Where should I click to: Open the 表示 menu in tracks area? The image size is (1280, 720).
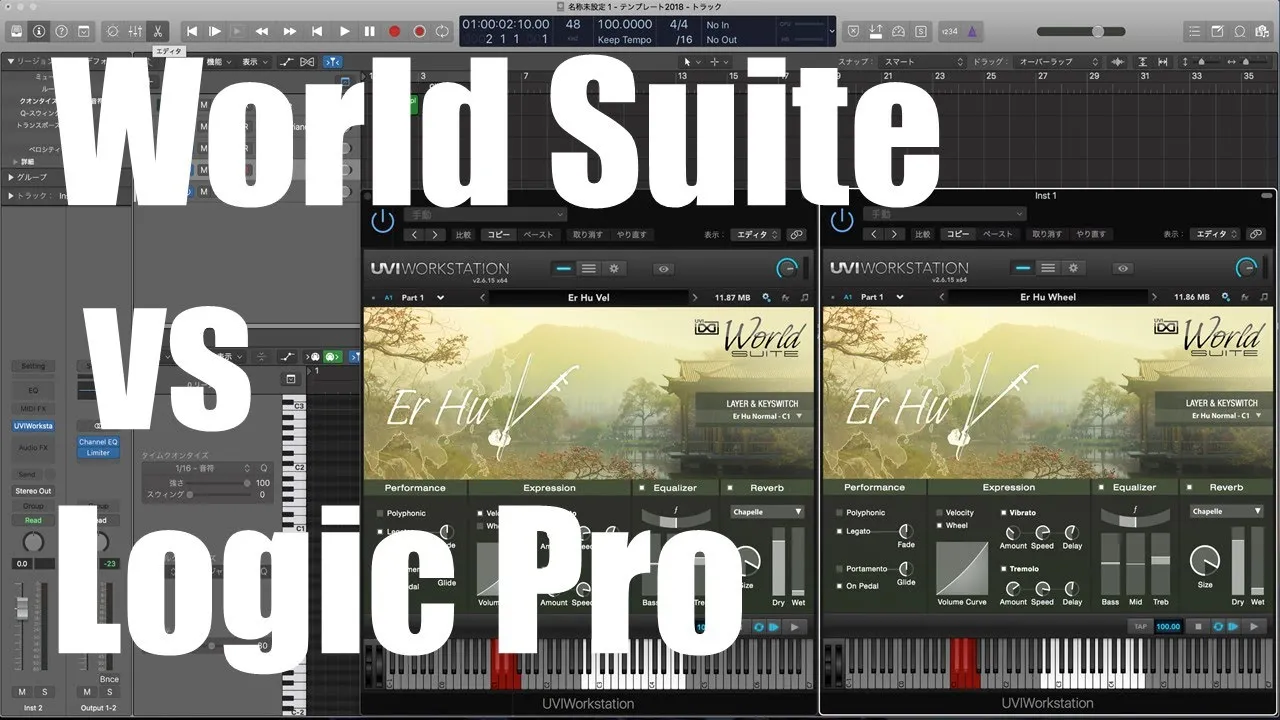click(x=254, y=61)
